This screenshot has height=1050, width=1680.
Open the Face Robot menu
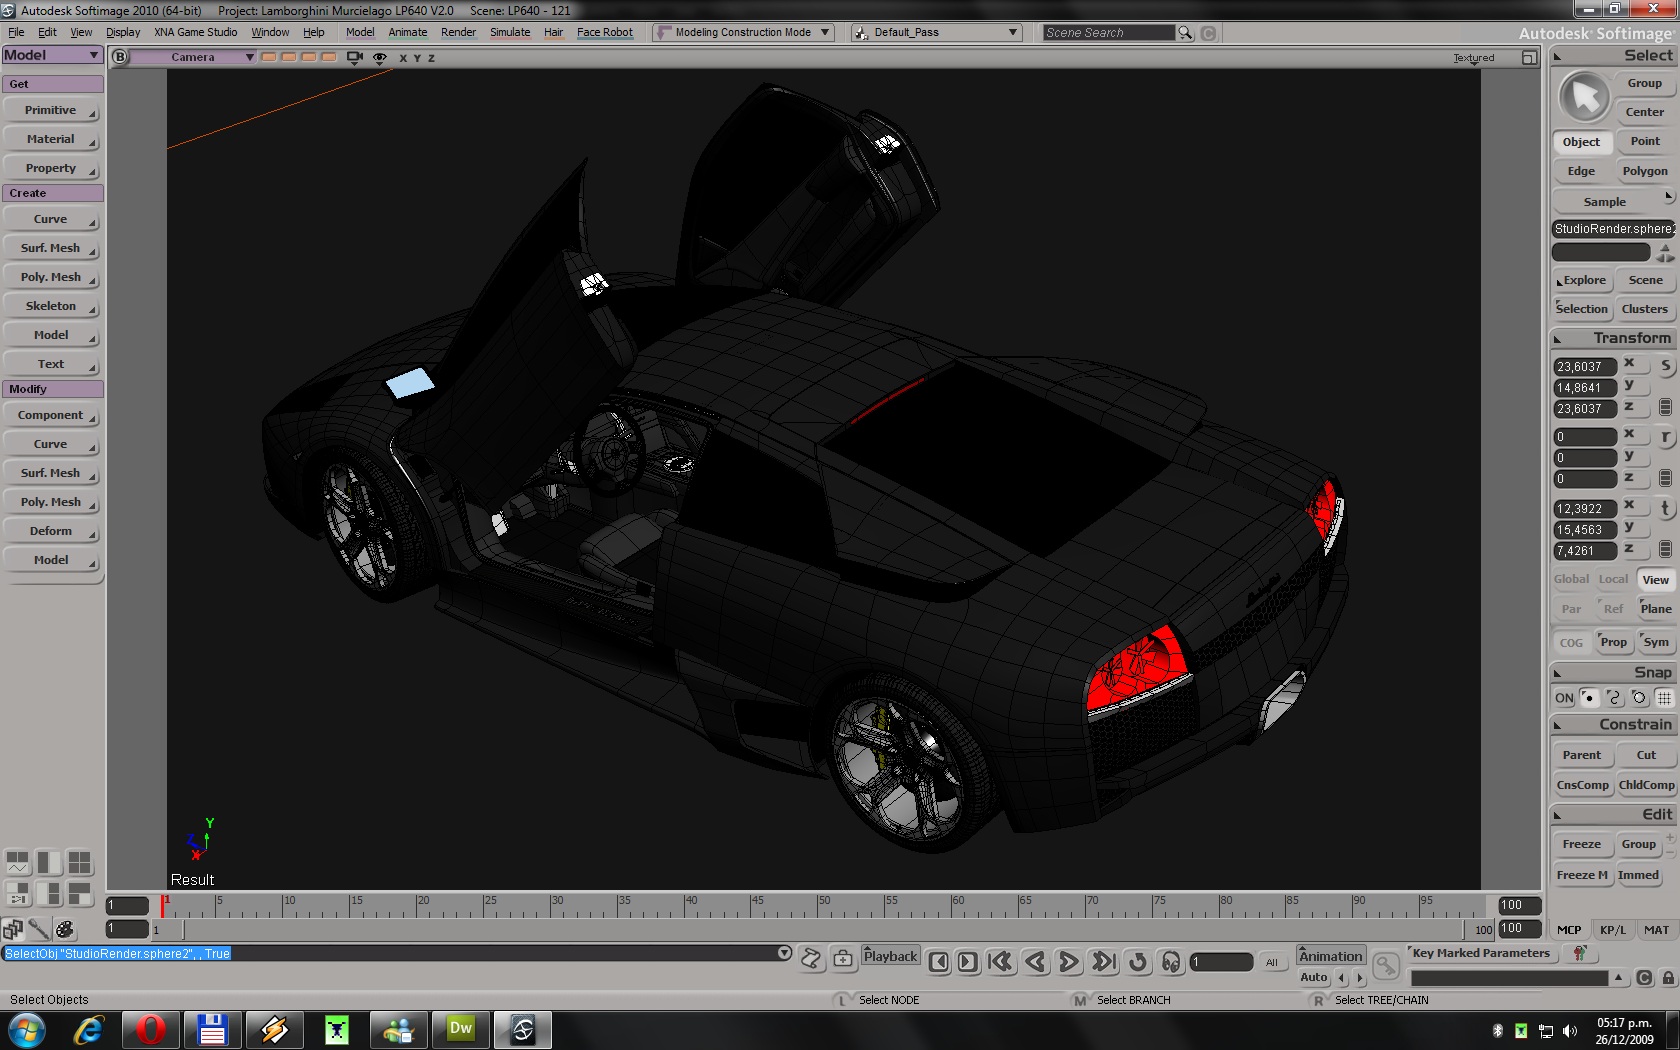click(x=605, y=33)
